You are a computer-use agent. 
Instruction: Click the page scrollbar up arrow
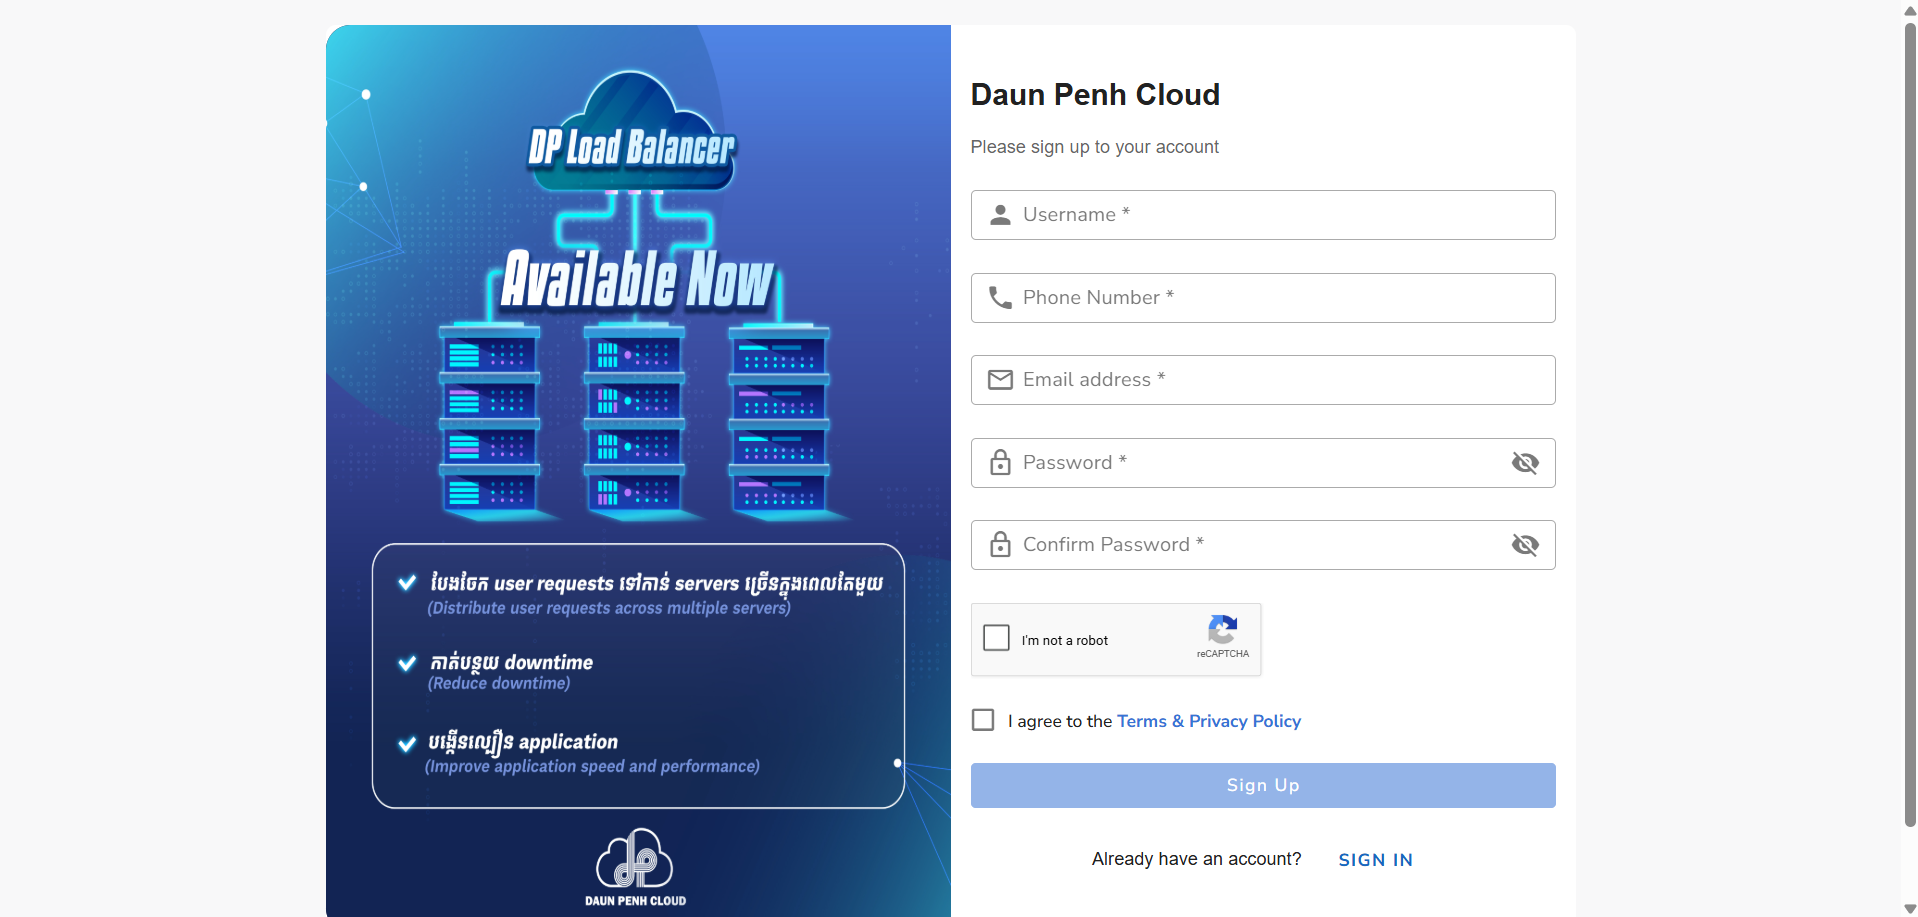click(1910, 9)
